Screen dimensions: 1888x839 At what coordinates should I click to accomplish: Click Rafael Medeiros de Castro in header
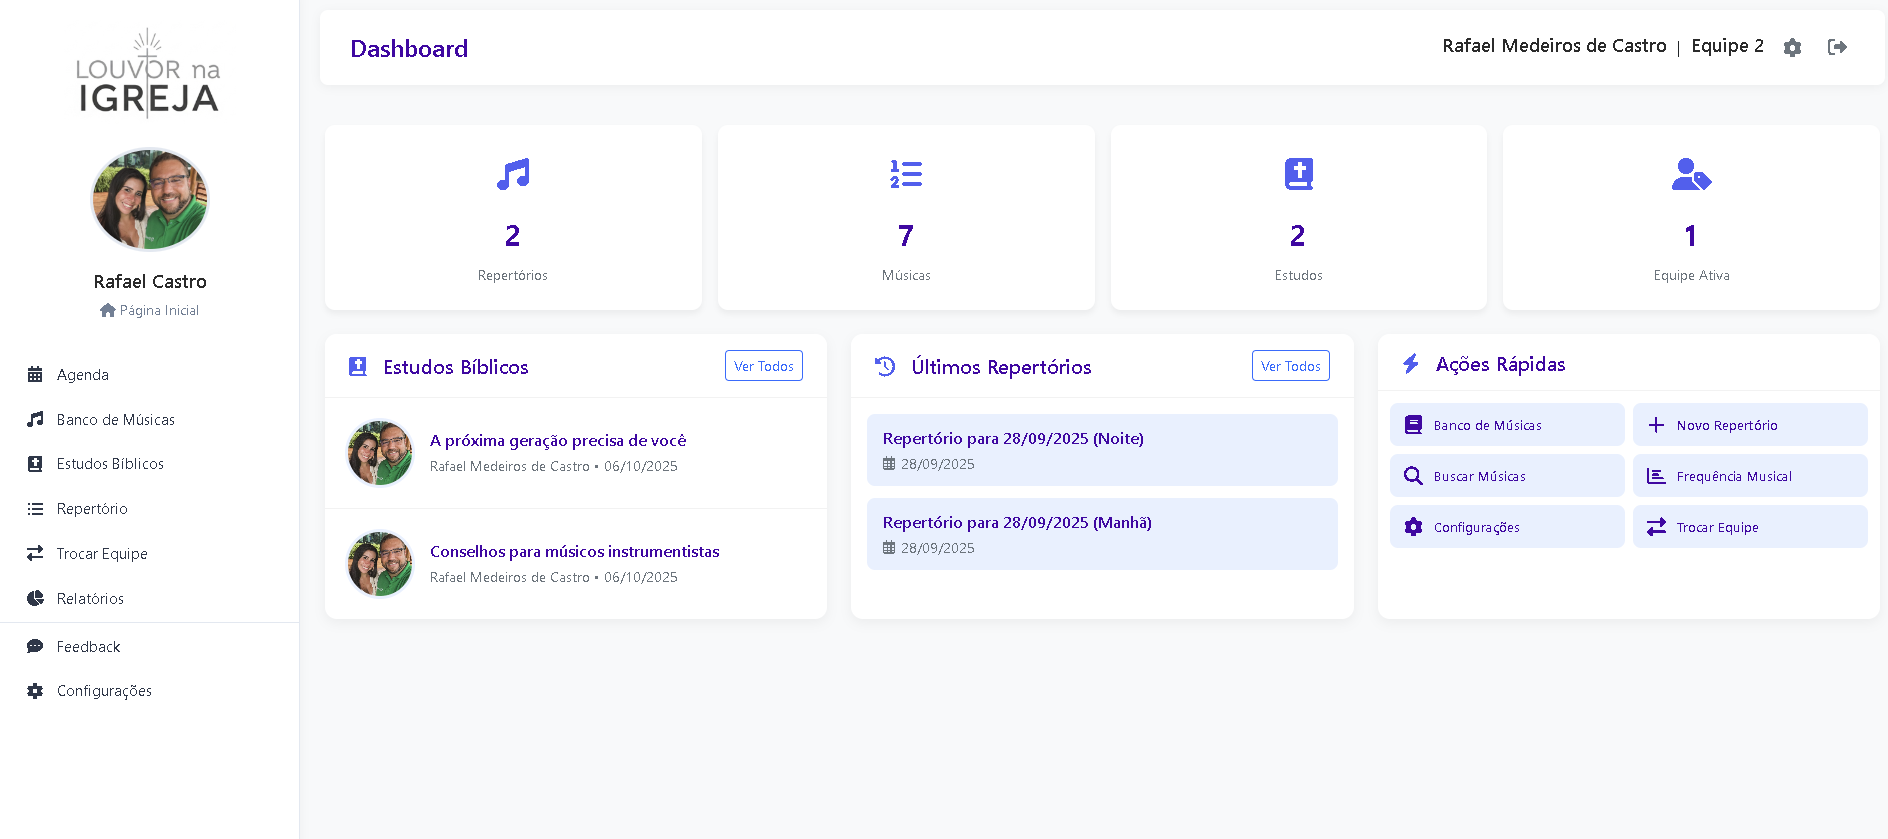pos(1554,46)
